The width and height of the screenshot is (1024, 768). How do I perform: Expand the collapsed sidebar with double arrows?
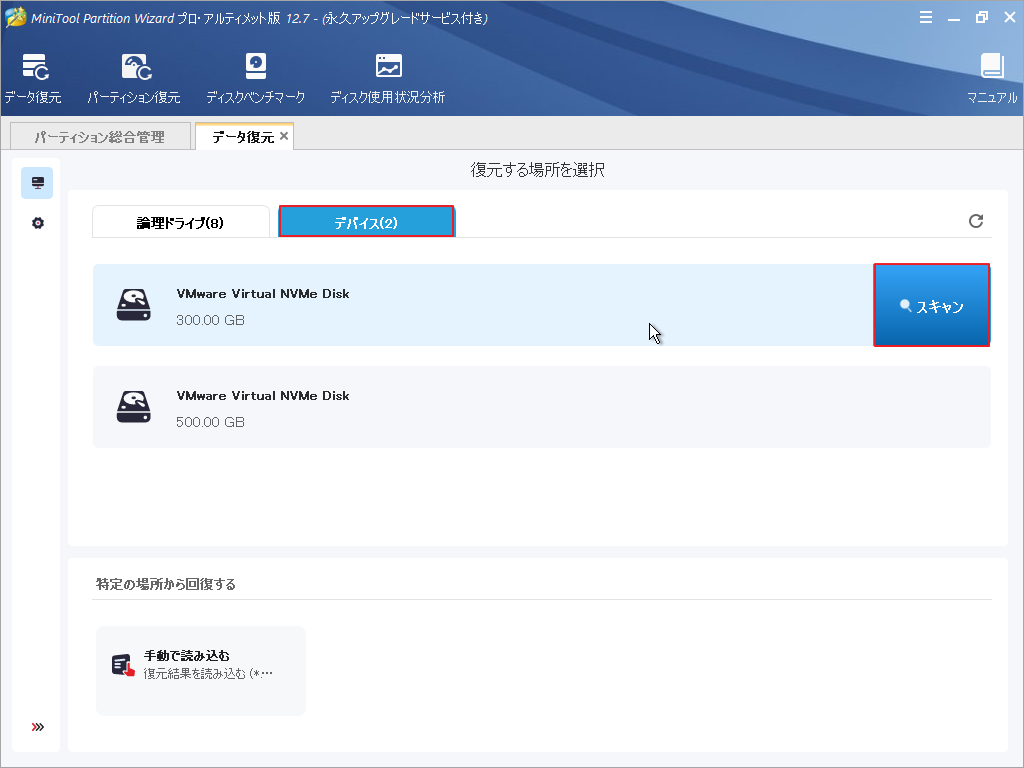(x=37, y=727)
